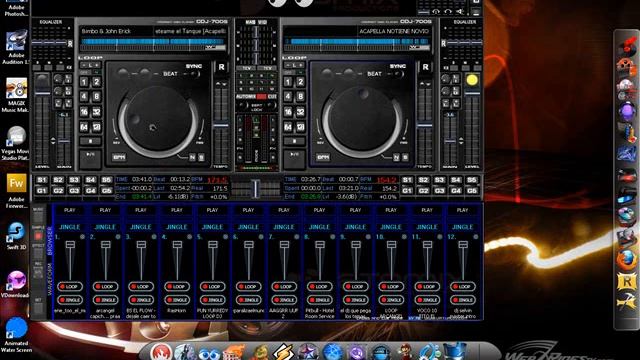Trigger hot cue S5 on left deck

(106, 180)
